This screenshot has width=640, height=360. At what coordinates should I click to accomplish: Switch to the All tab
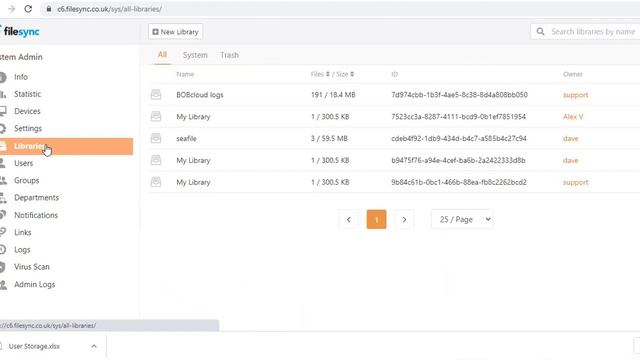coord(162,55)
